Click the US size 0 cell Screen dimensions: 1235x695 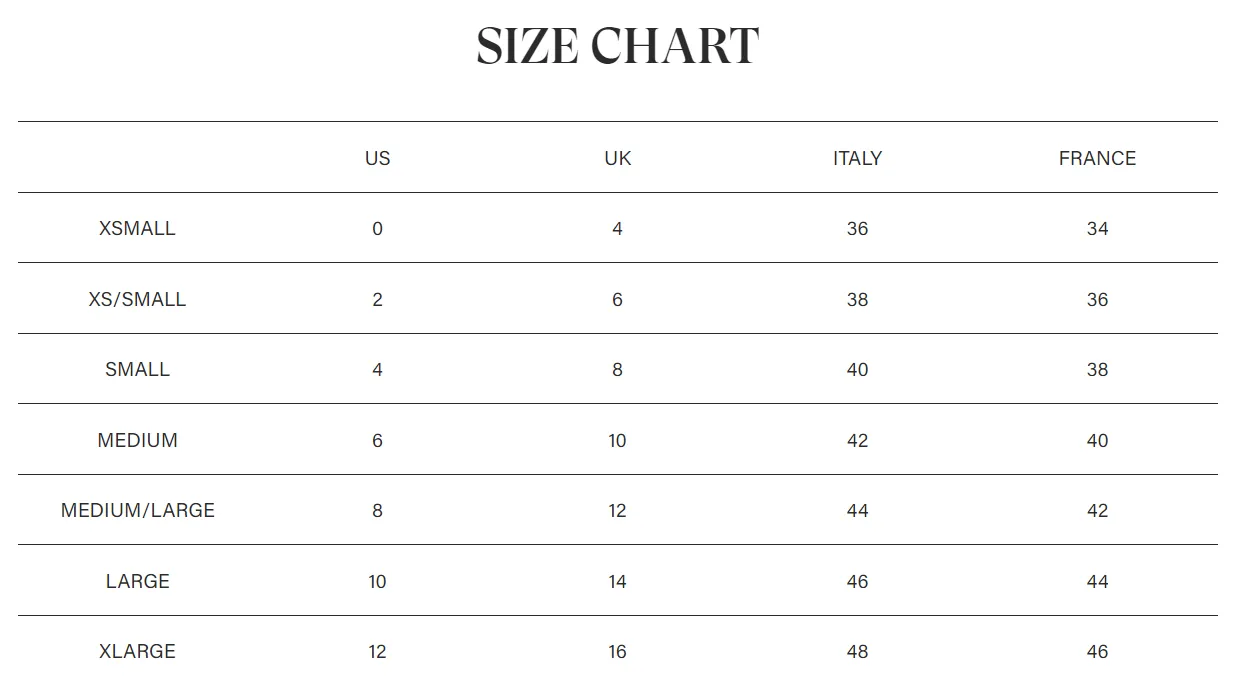377,228
